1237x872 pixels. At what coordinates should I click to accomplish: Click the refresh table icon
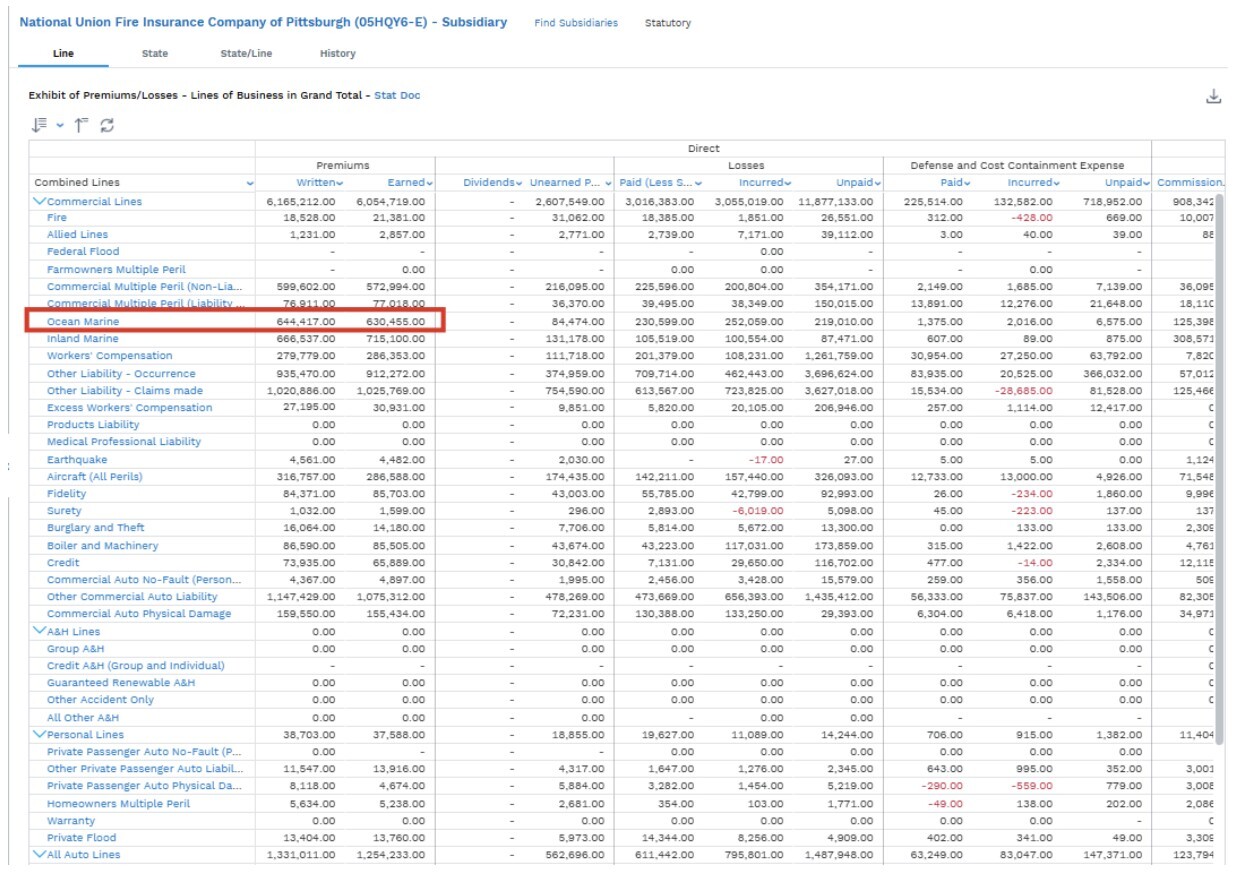107,125
